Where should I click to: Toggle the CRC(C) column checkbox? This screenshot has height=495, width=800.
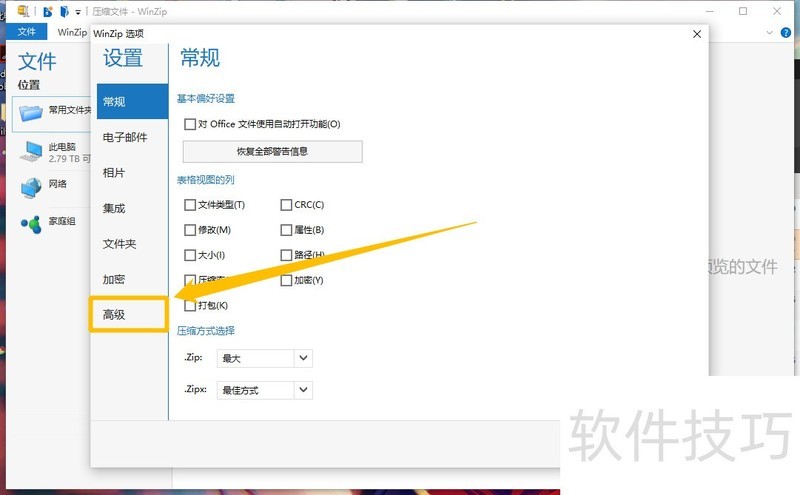[x=286, y=205]
